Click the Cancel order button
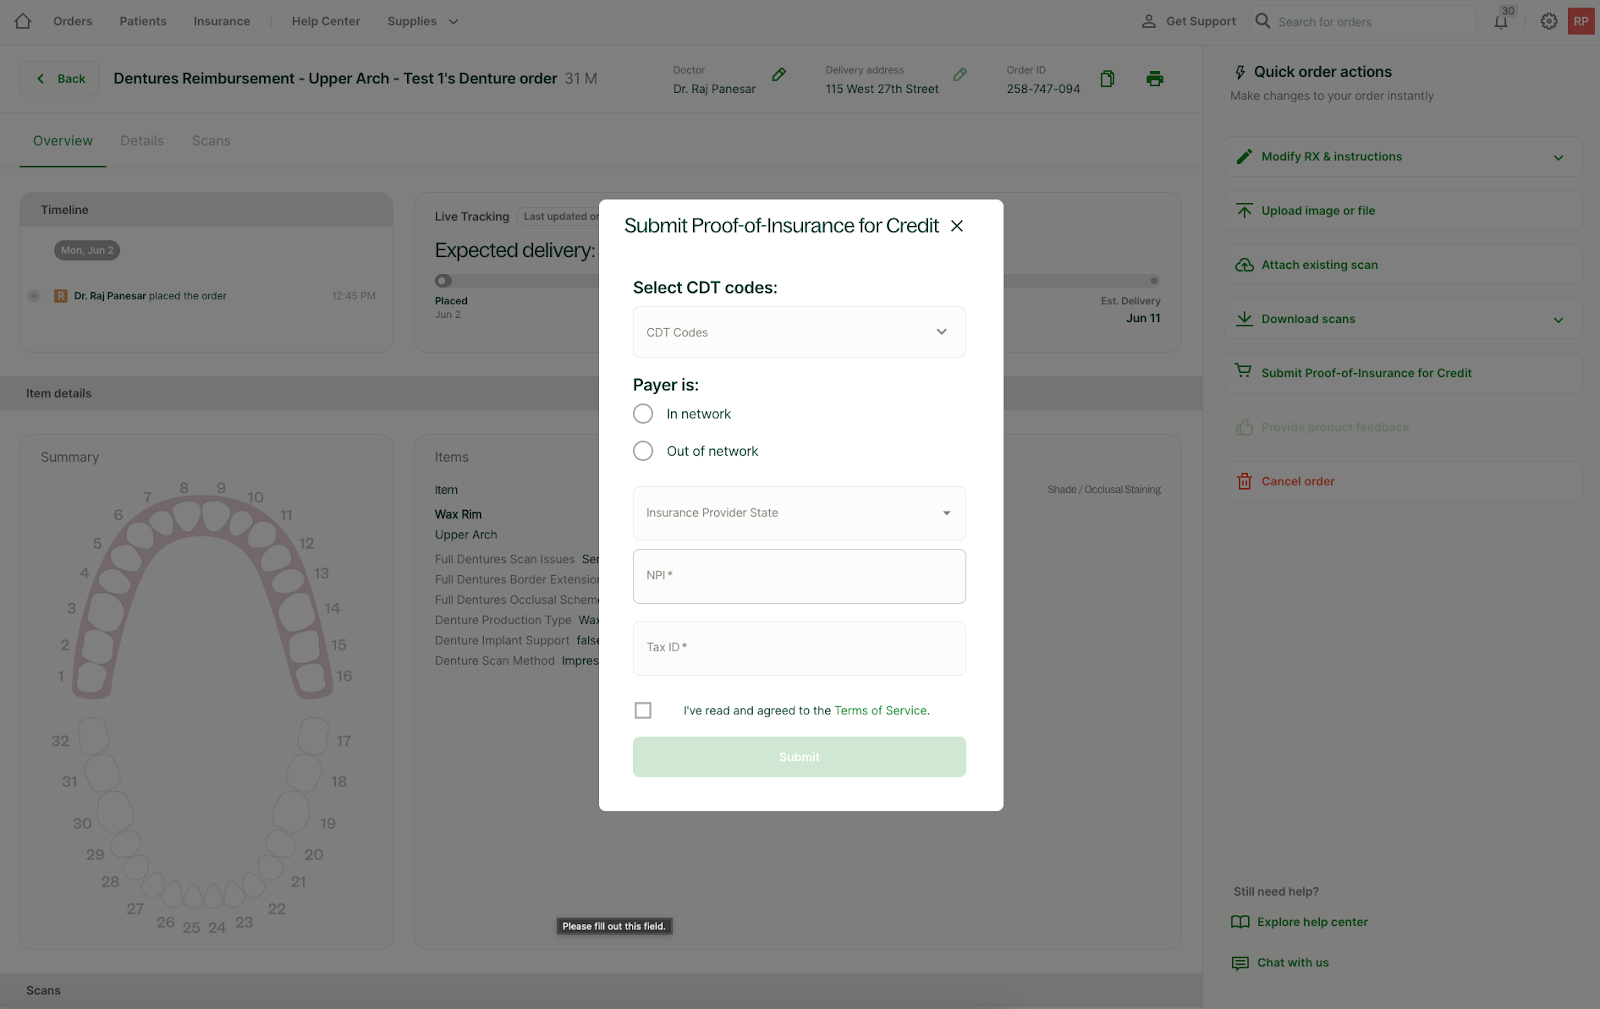 coord(1297,481)
